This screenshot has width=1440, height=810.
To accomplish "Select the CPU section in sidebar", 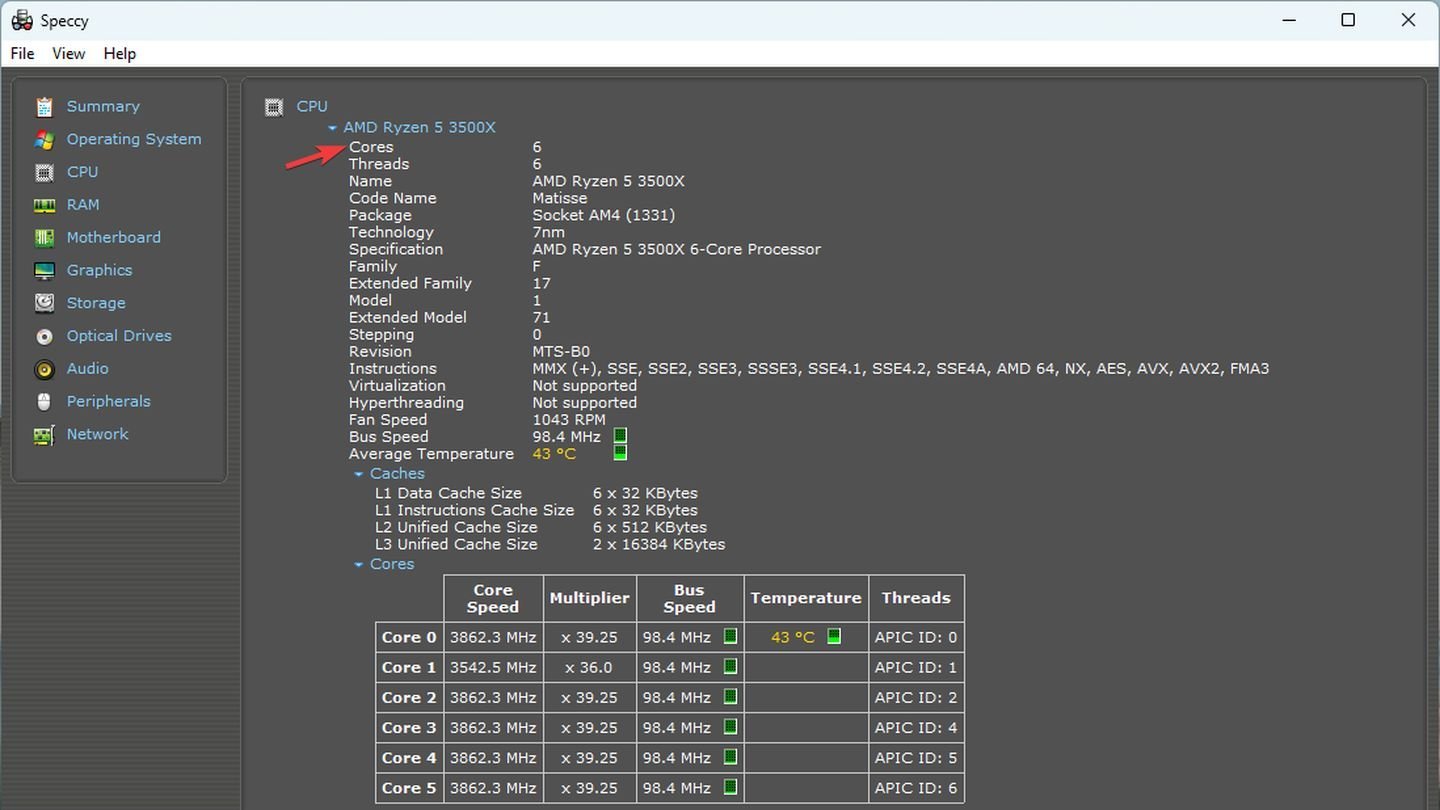I will click(82, 172).
